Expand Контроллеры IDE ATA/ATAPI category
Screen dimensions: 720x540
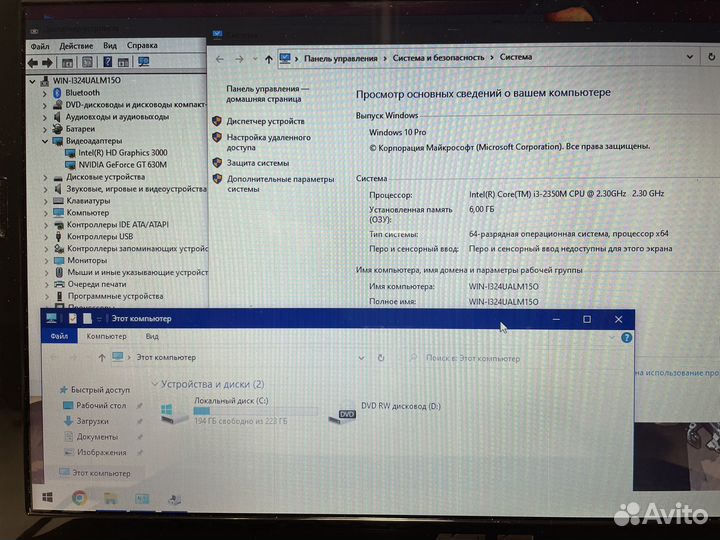tap(45, 225)
